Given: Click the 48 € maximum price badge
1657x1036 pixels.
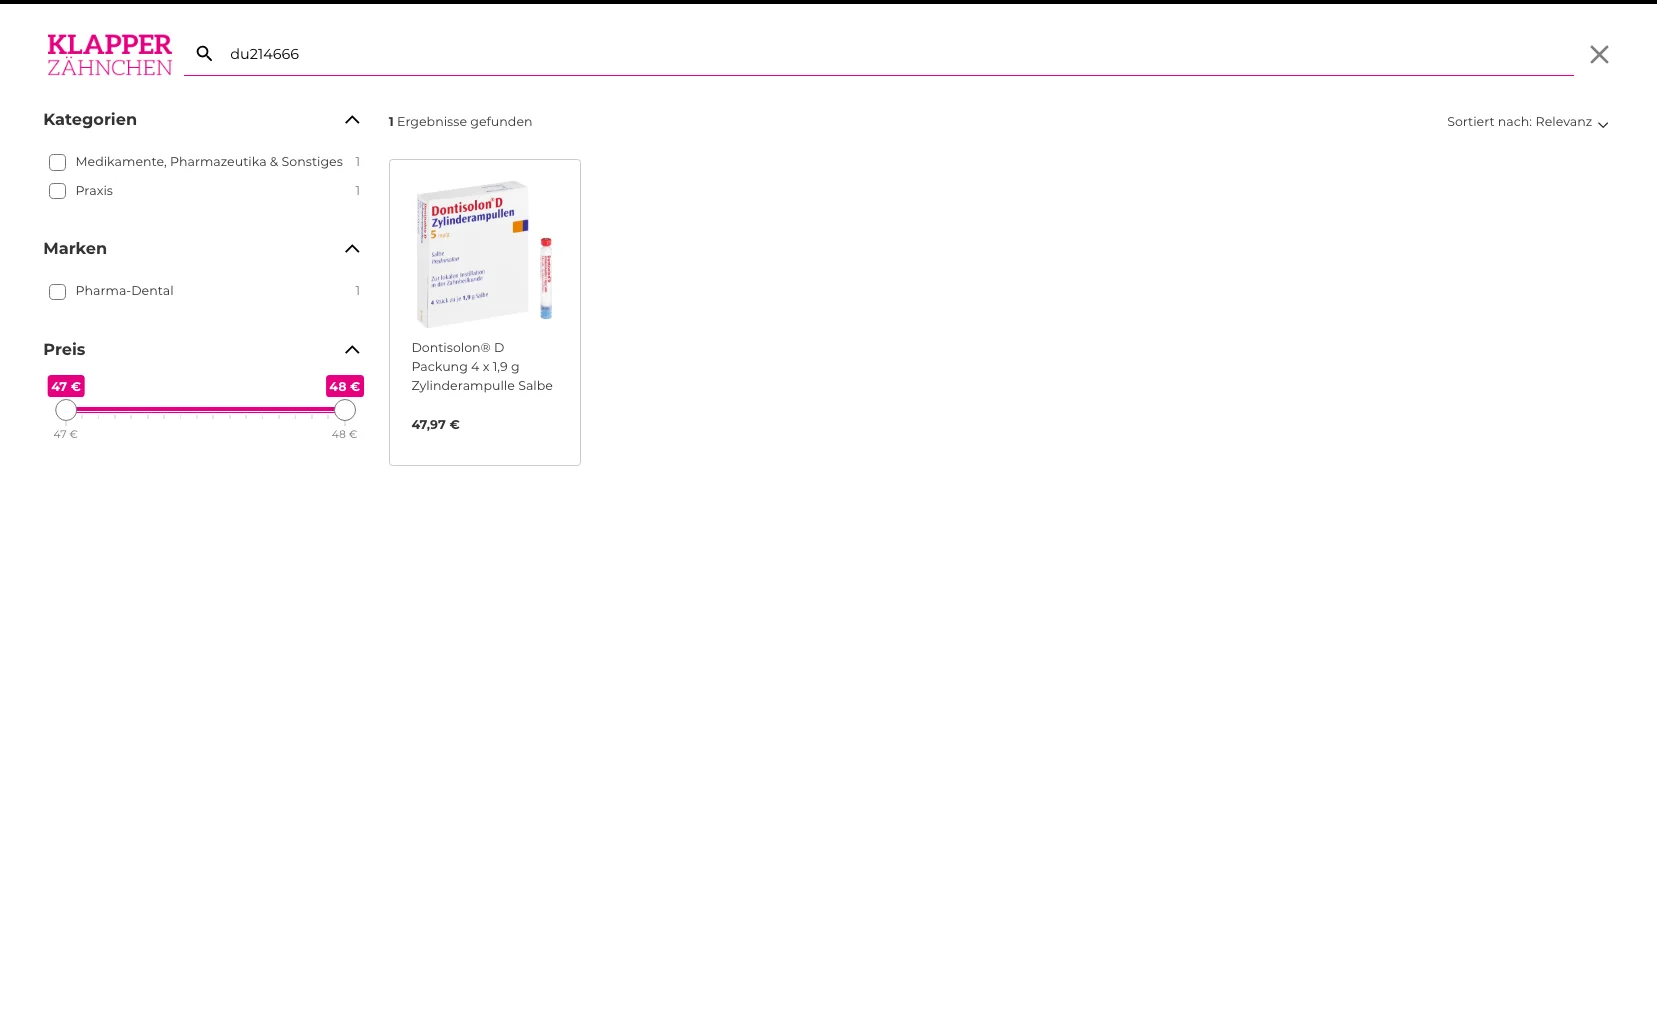Looking at the screenshot, I should pyautogui.click(x=345, y=386).
